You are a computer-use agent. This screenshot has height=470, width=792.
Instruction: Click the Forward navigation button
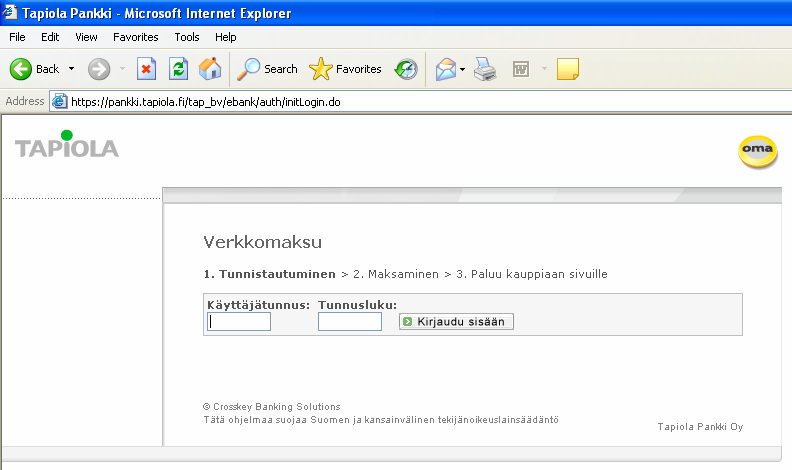point(99,69)
